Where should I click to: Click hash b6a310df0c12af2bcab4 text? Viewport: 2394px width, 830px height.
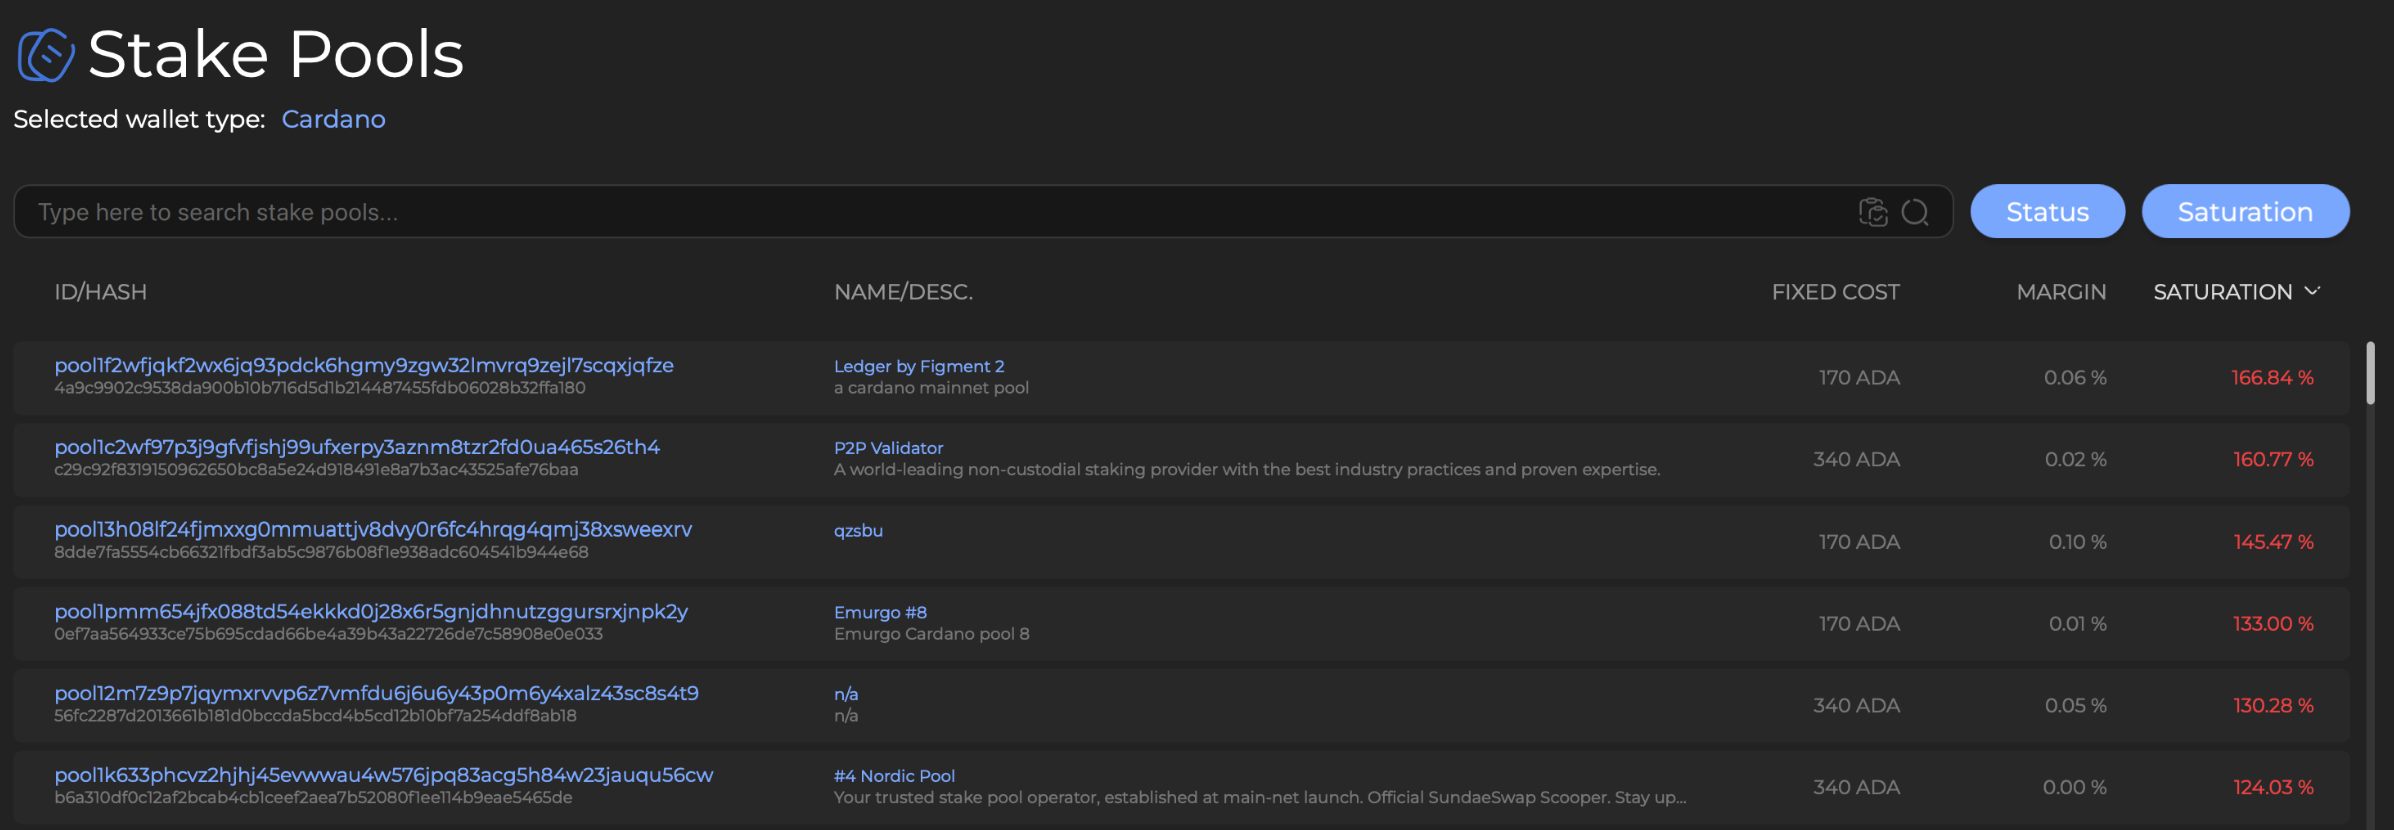[x=313, y=798]
